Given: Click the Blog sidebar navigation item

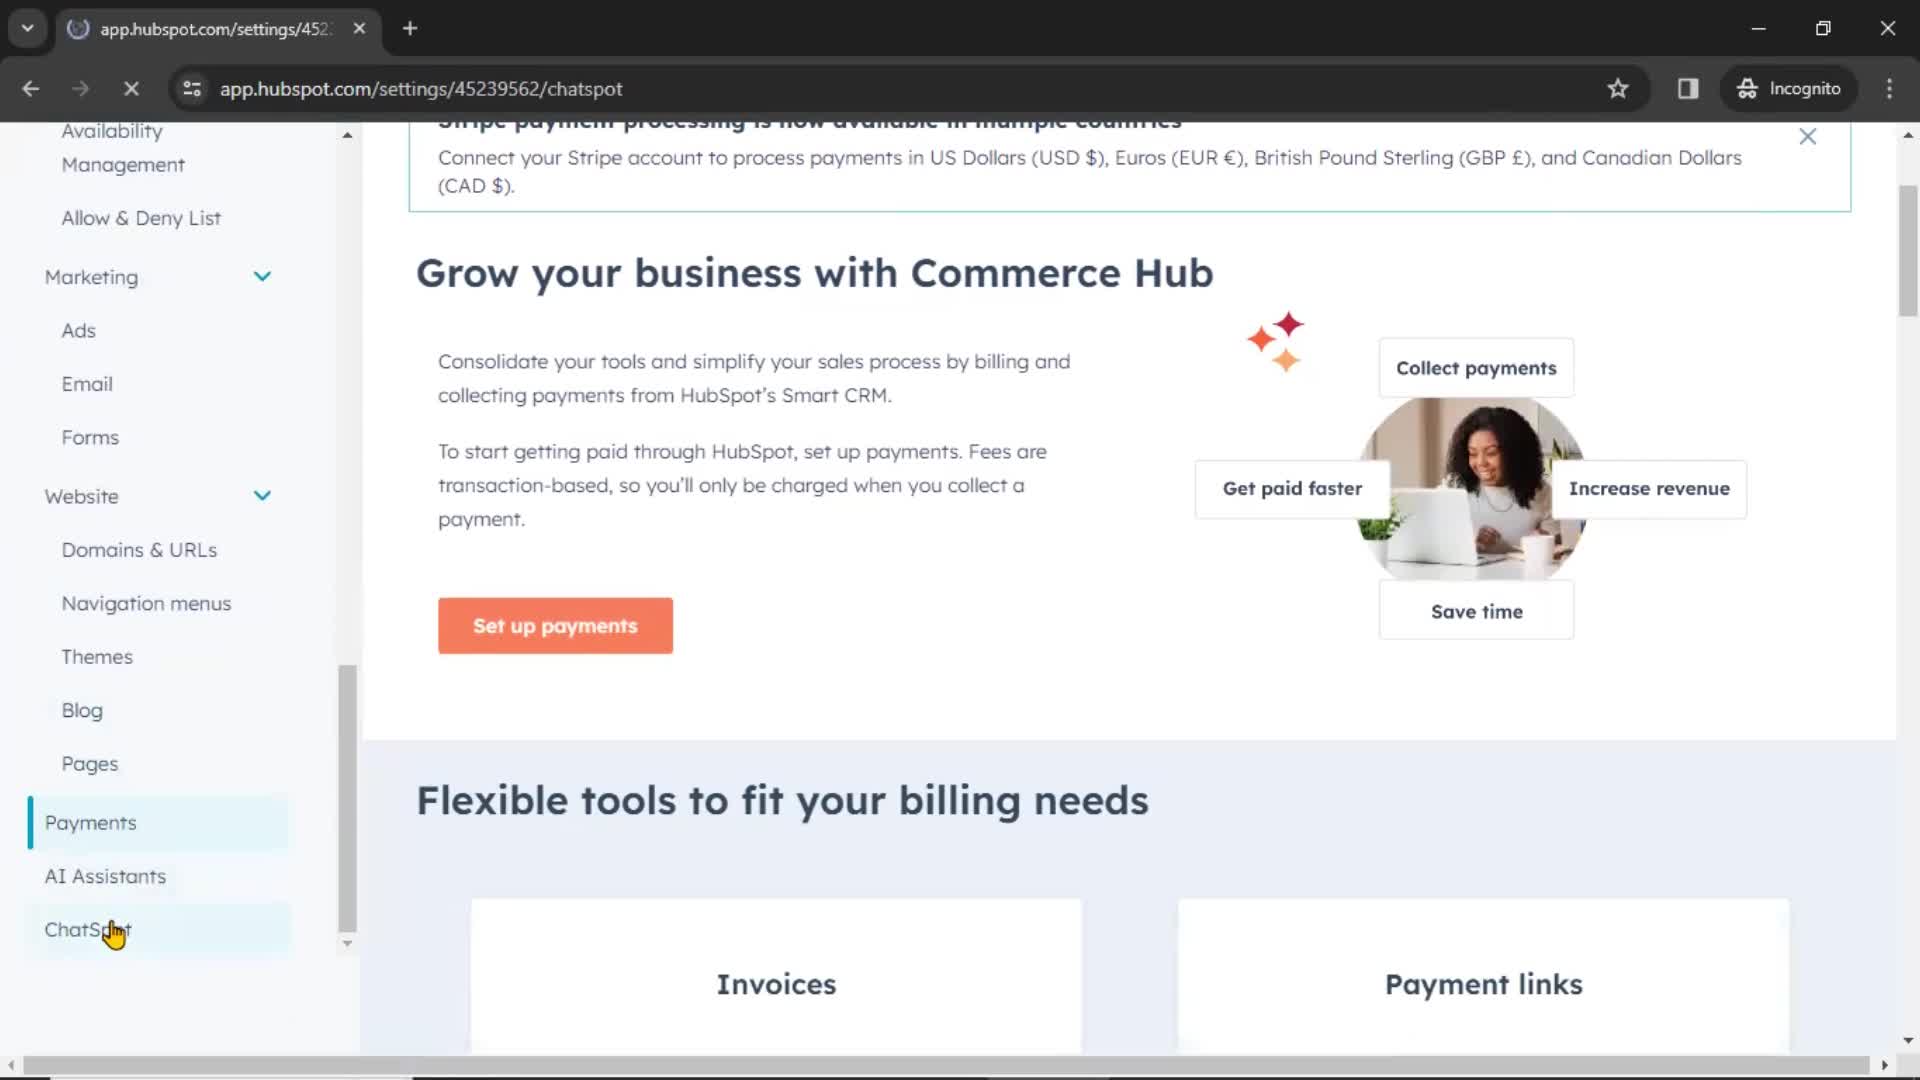Looking at the screenshot, I should pos(82,709).
